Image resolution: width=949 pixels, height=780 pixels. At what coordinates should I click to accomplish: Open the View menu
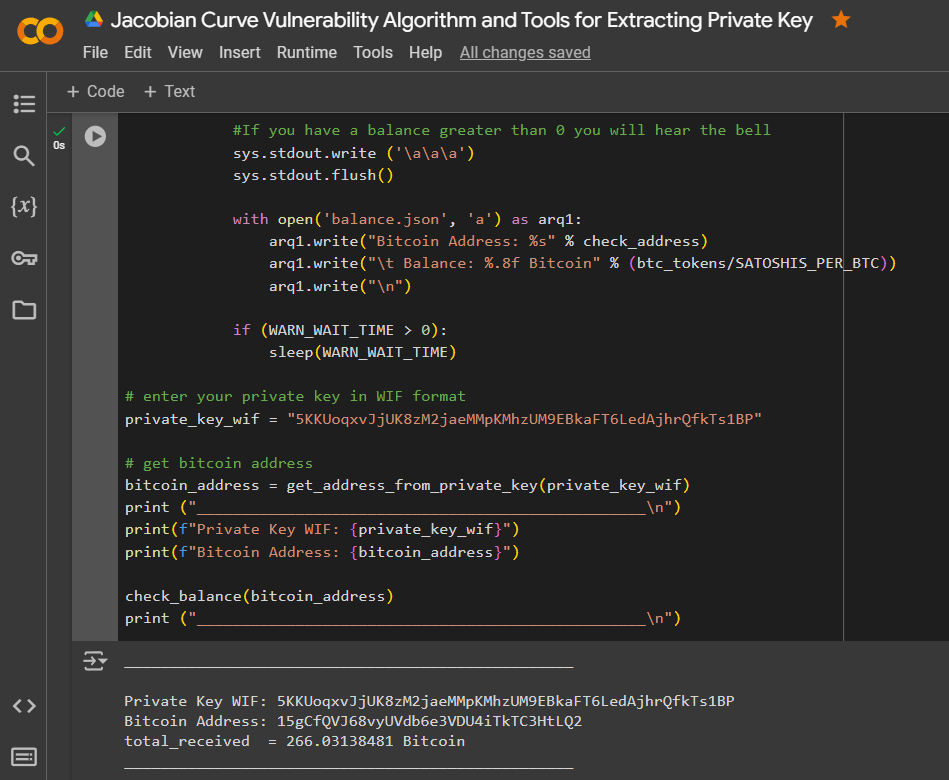click(185, 53)
